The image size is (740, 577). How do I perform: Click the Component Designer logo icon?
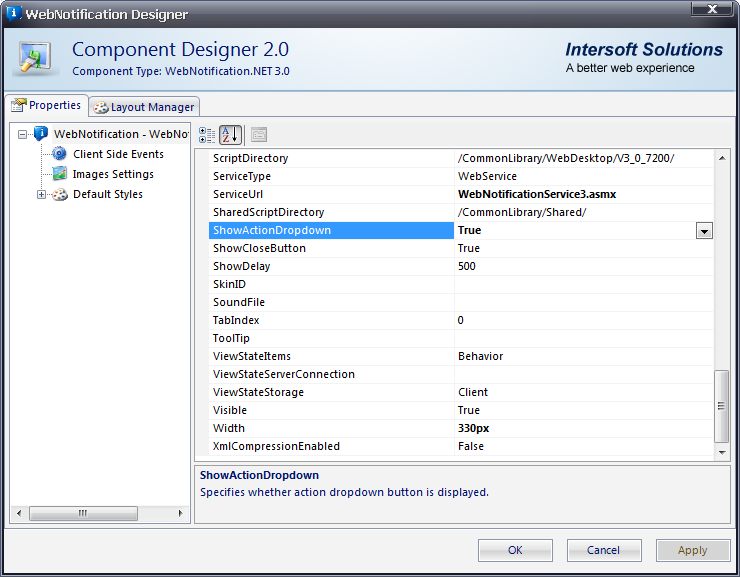tap(36, 58)
